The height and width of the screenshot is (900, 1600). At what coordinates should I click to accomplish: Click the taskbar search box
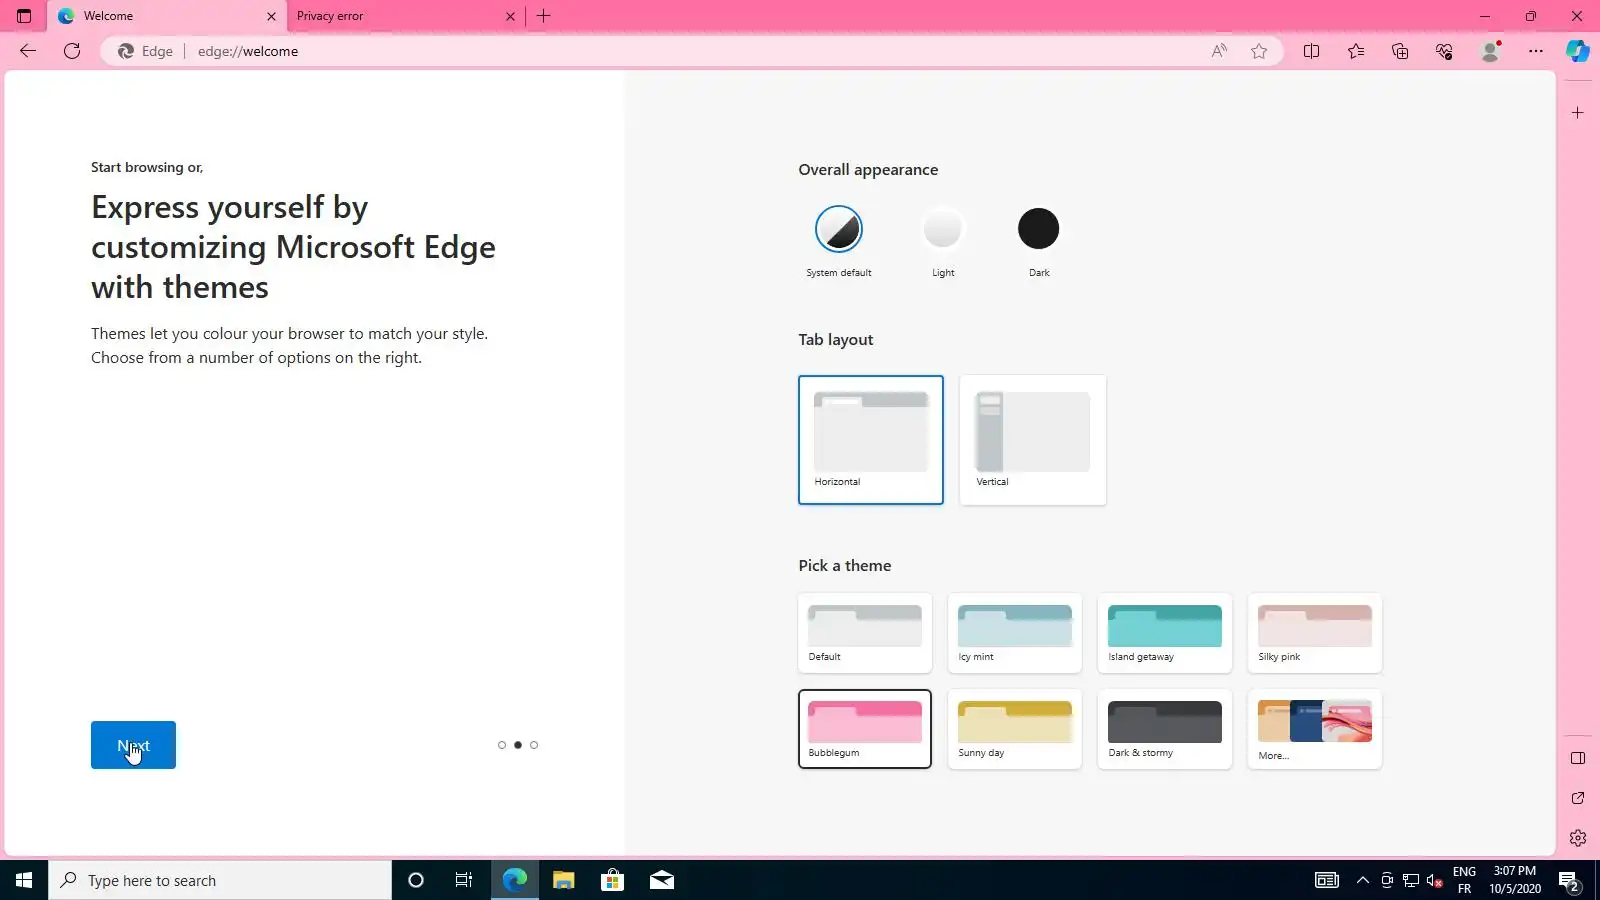[220, 880]
